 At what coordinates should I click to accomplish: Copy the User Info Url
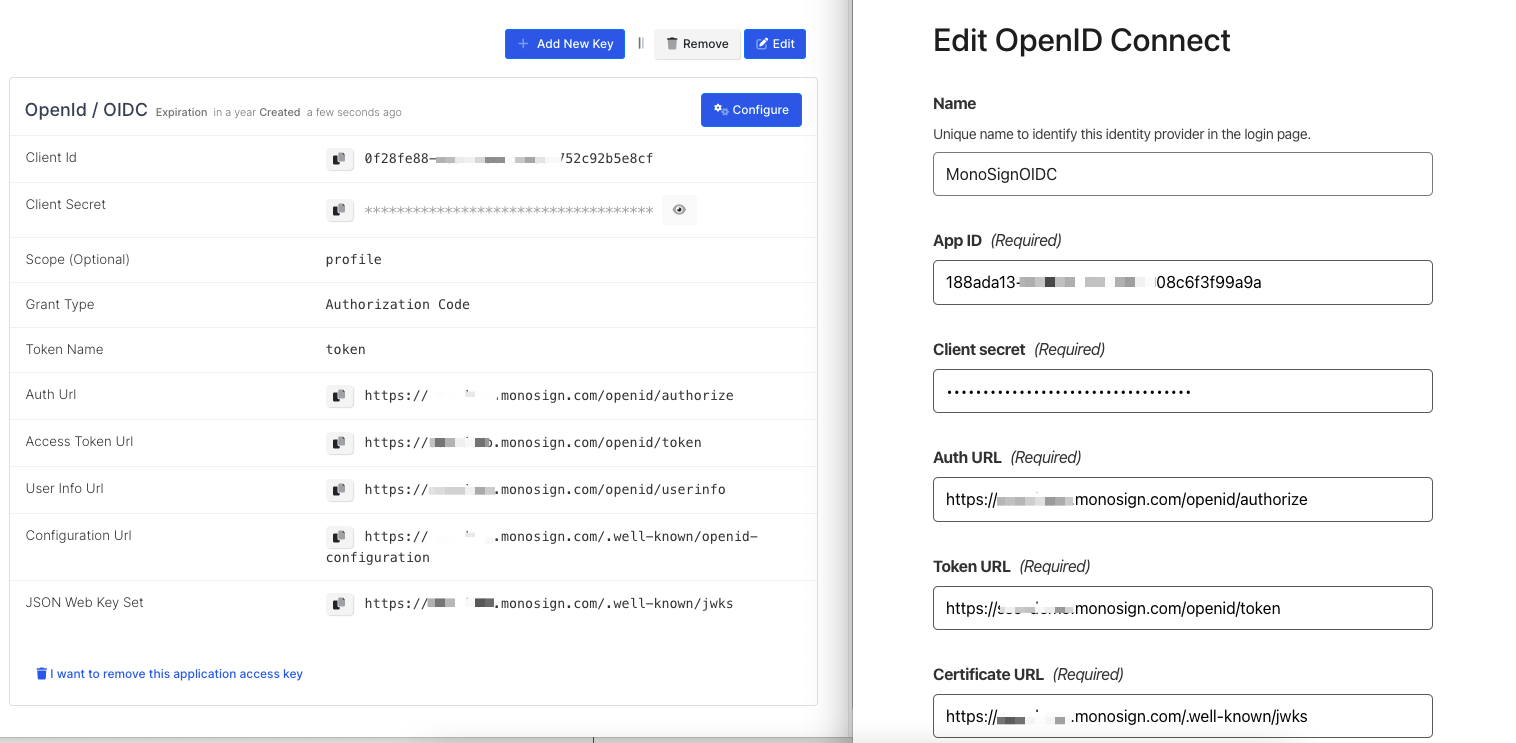tap(340, 490)
